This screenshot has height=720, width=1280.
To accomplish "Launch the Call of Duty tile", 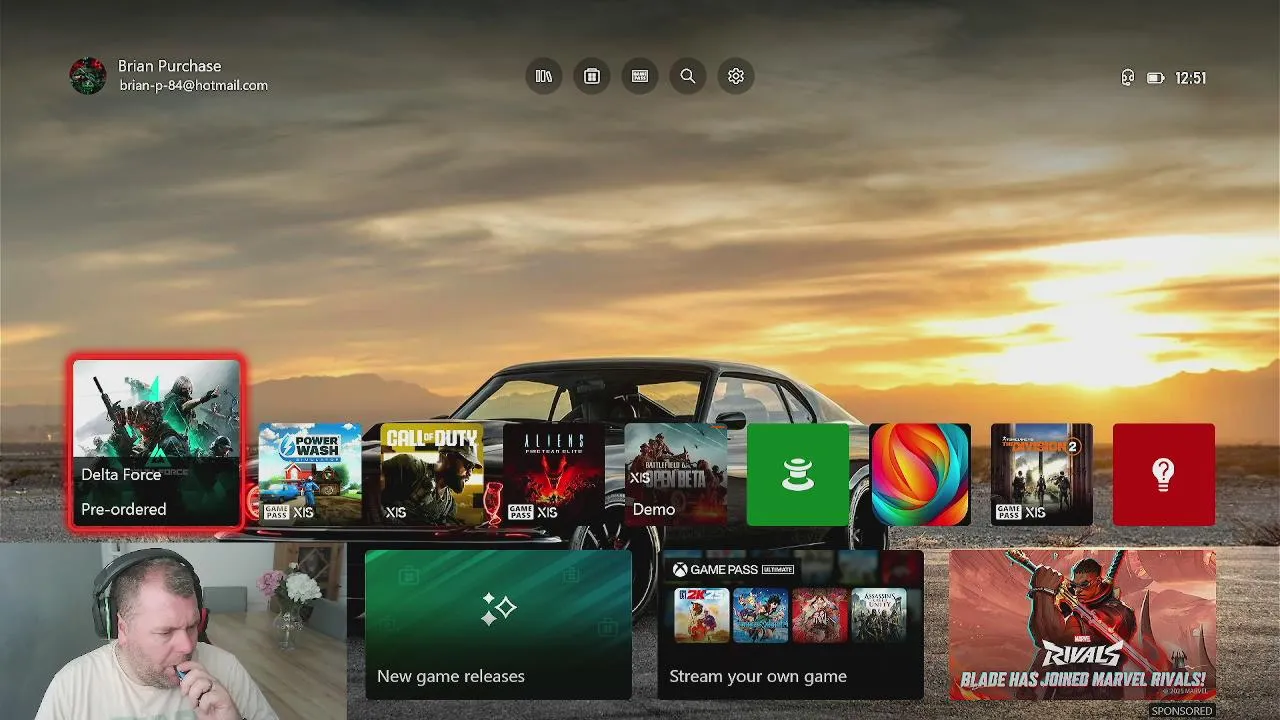I will click(x=432, y=474).
